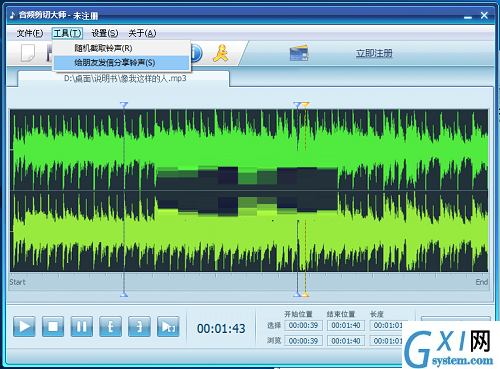This screenshot has width=500, height=369.
Task: Open the blue info icon in the toolbar
Action: [x=196, y=53]
